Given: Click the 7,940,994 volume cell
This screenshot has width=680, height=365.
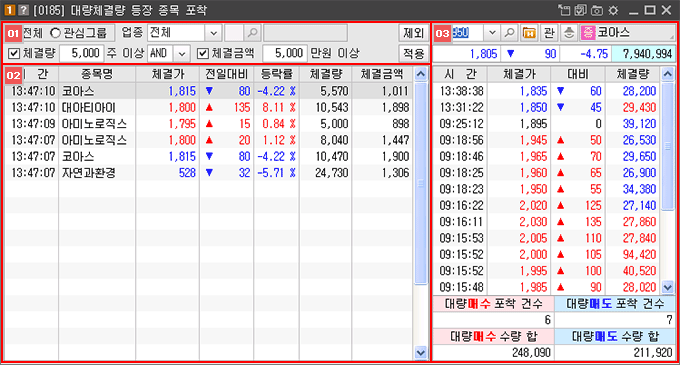Looking at the screenshot, I should click(x=643, y=54).
